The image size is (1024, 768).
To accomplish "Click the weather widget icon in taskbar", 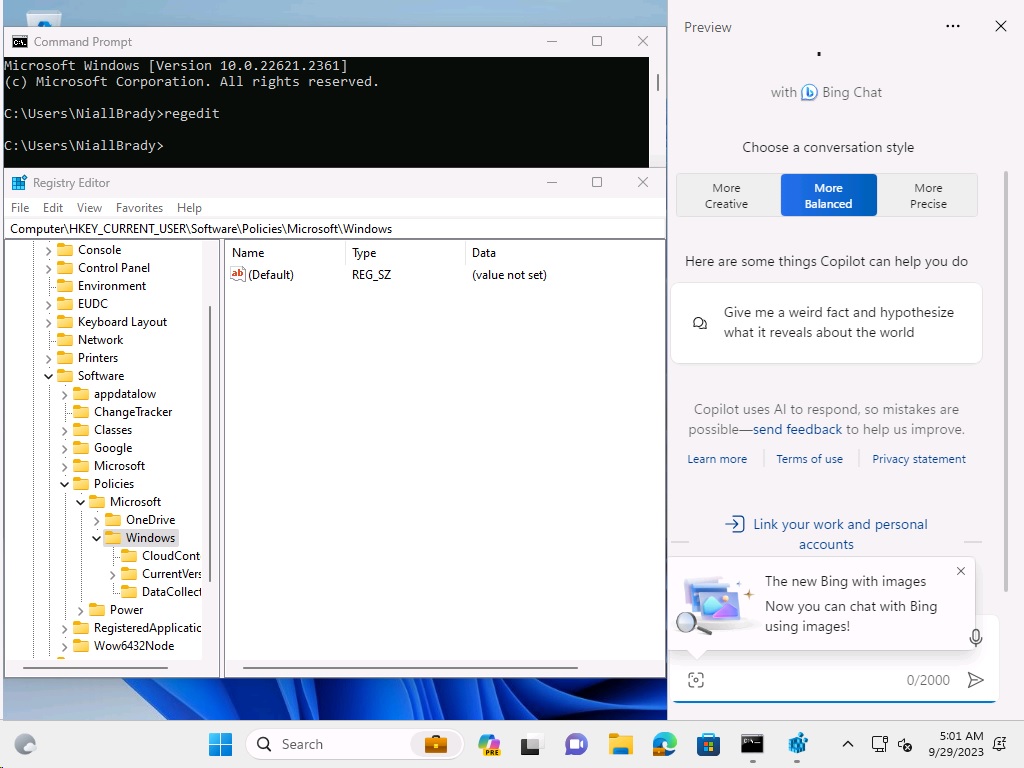I will (25, 744).
